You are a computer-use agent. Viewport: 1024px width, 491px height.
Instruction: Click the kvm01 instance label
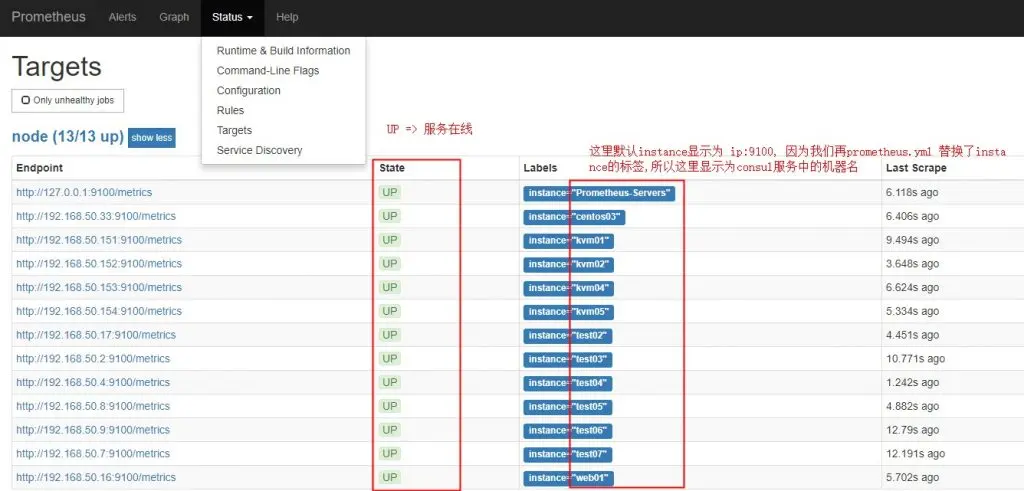pos(568,241)
